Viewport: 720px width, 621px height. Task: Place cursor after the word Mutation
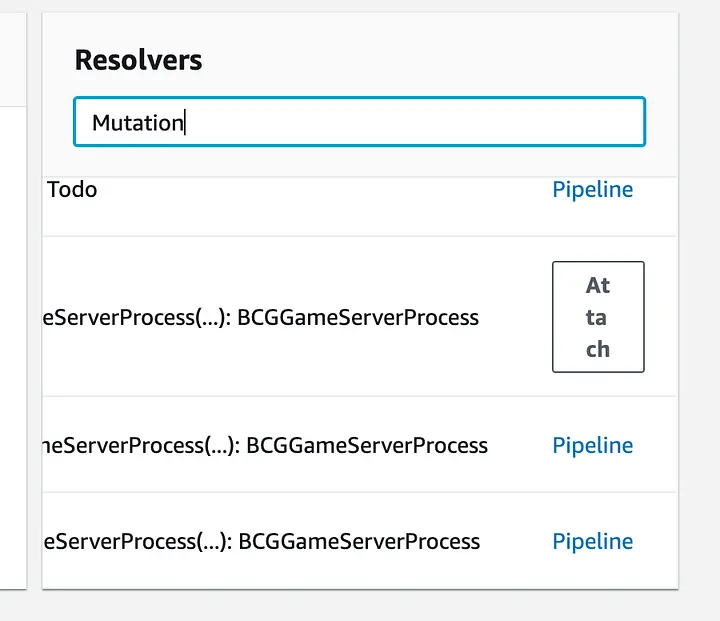[185, 123]
